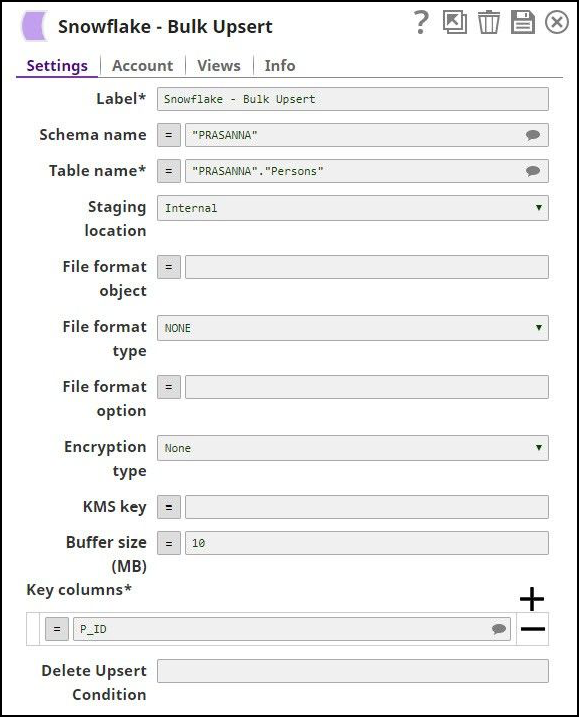Expand the Encryption type dropdown

point(353,448)
